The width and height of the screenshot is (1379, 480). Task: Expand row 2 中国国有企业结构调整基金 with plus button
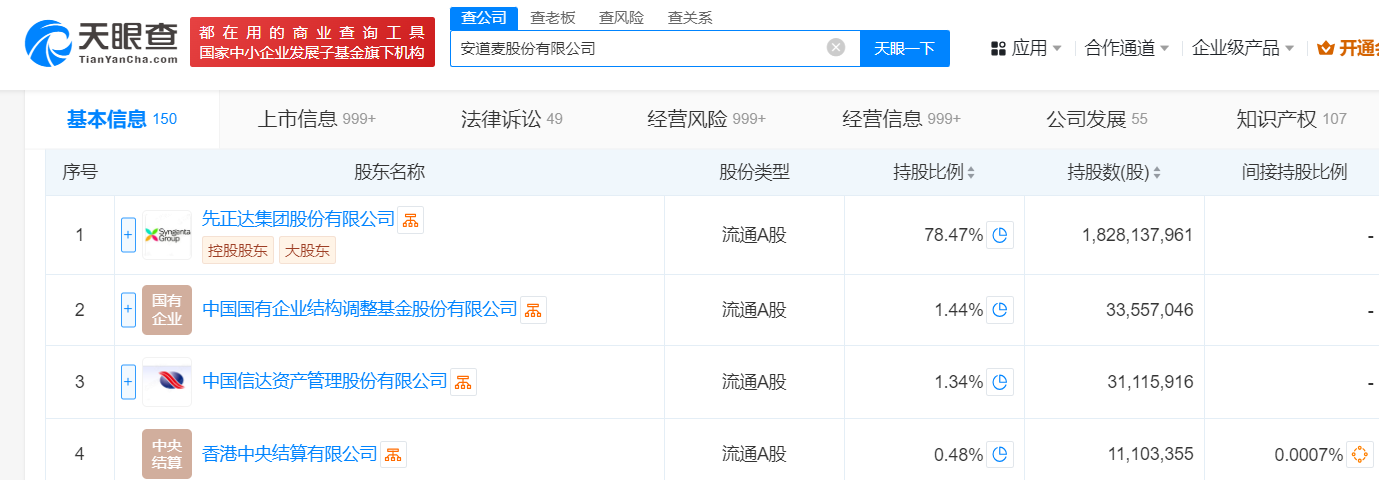pos(128,310)
